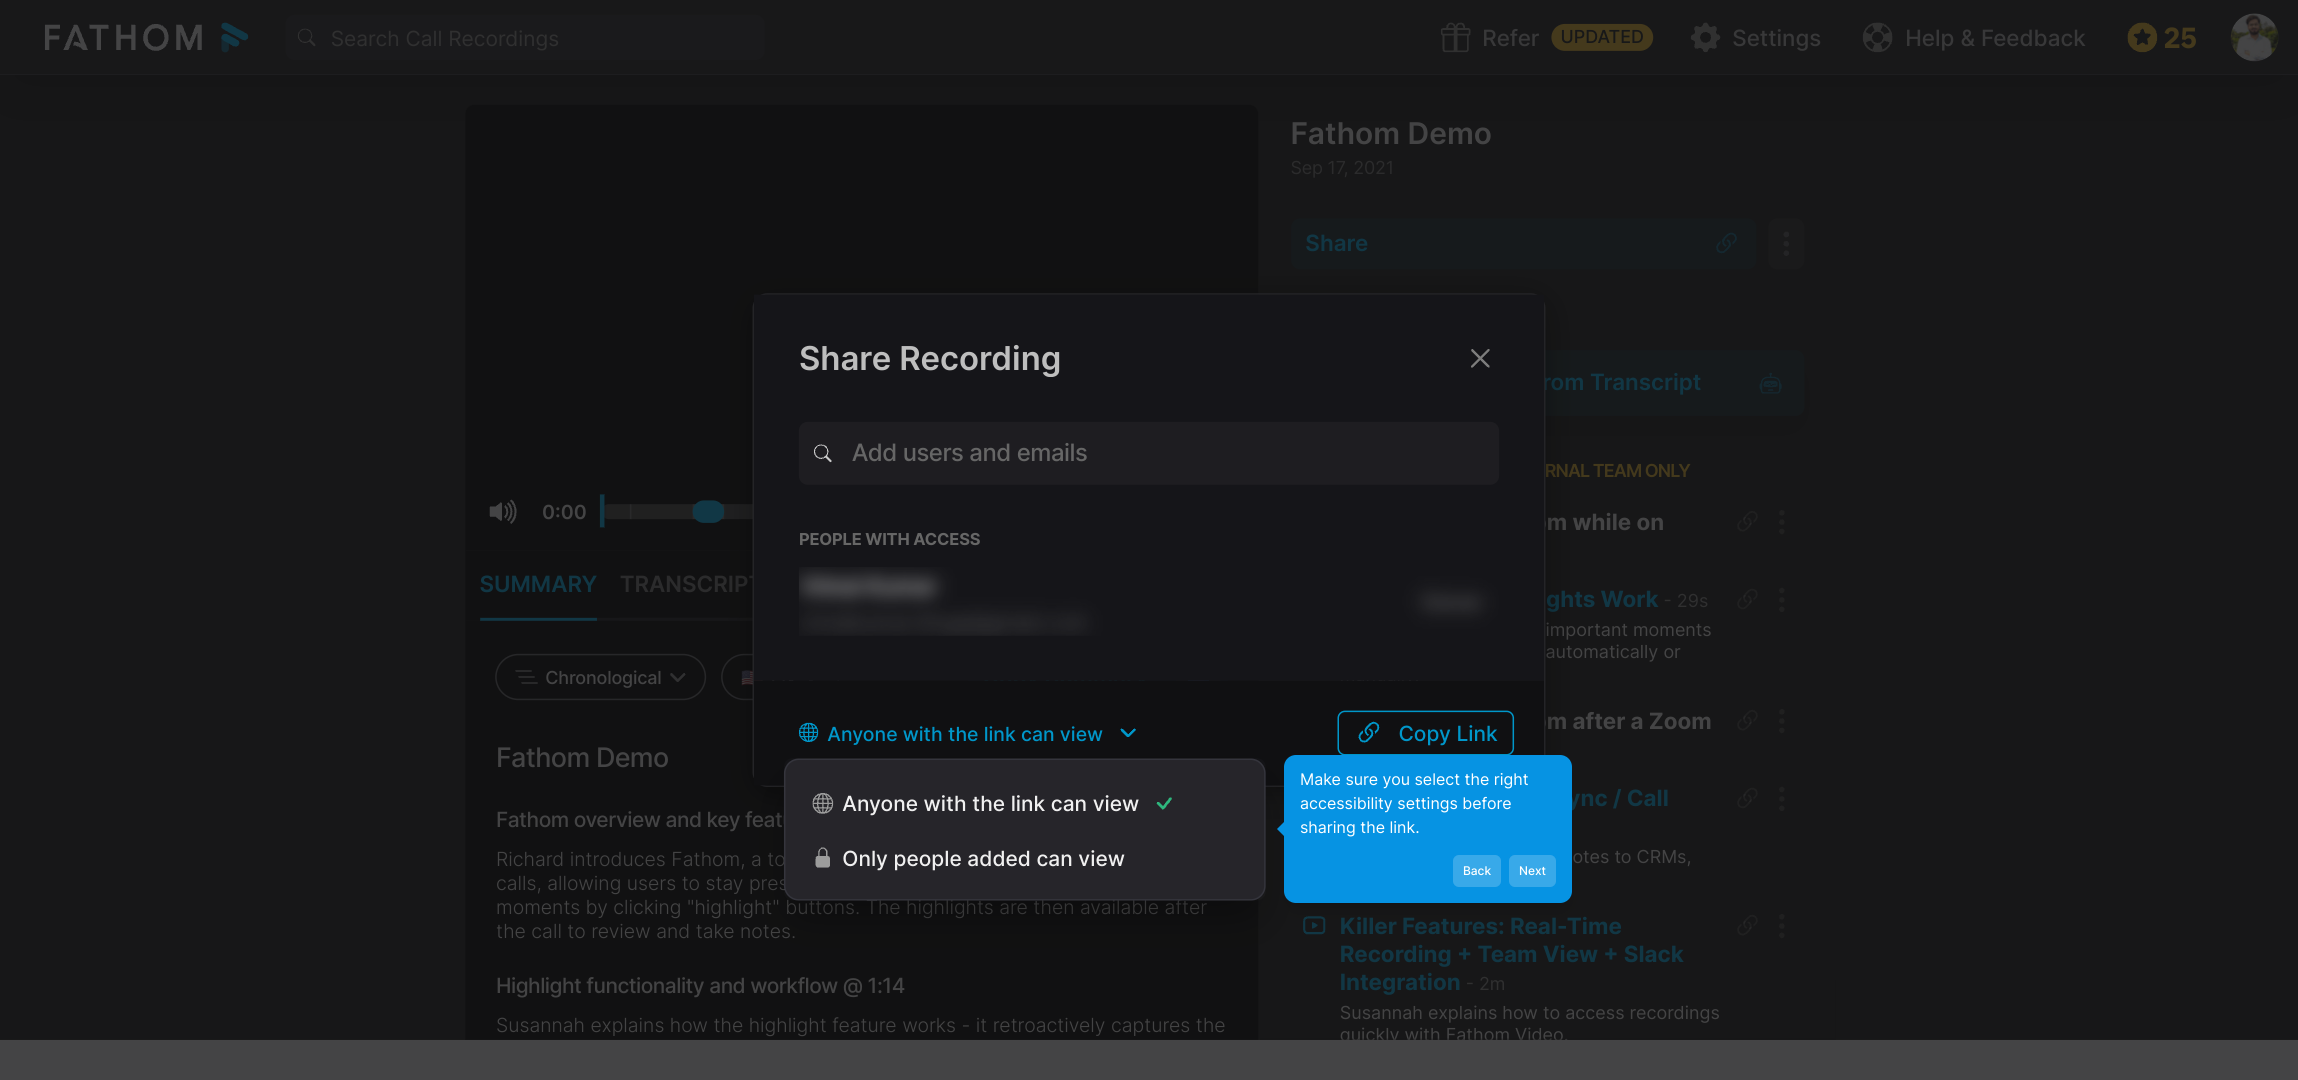
Task: Close the Share Recording dialog
Action: 1480,358
